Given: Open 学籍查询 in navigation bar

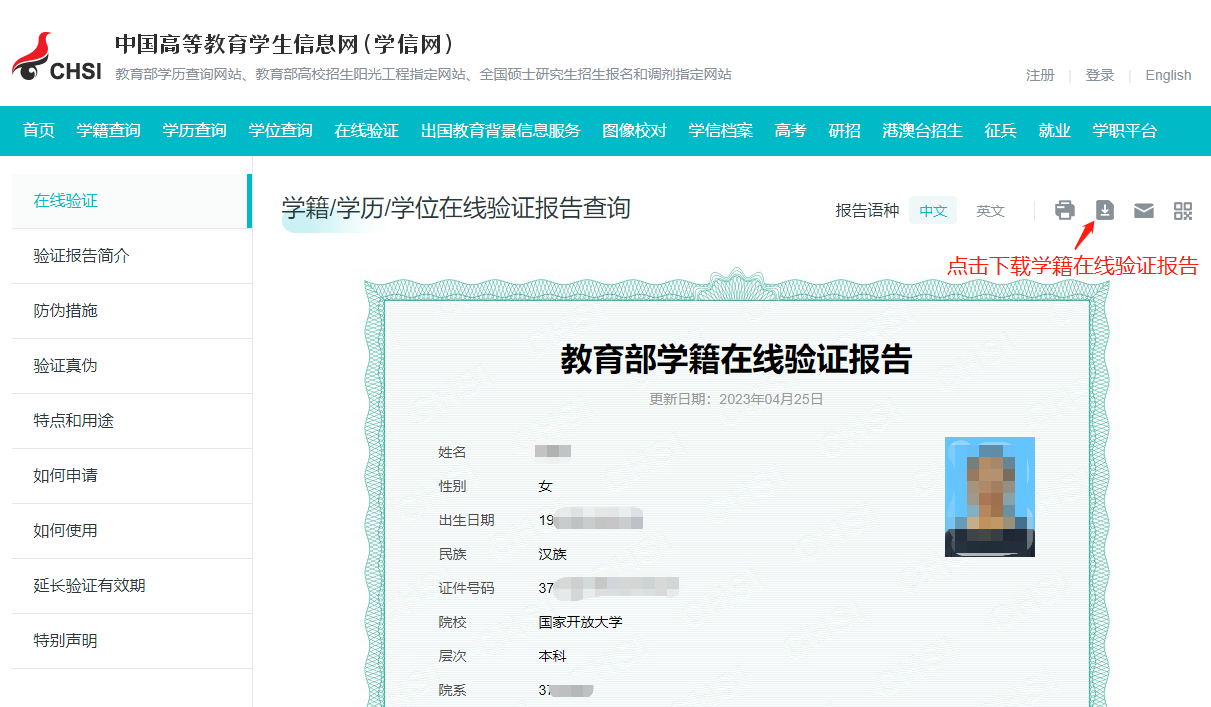Looking at the screenshot, I should tap(109, 131).
